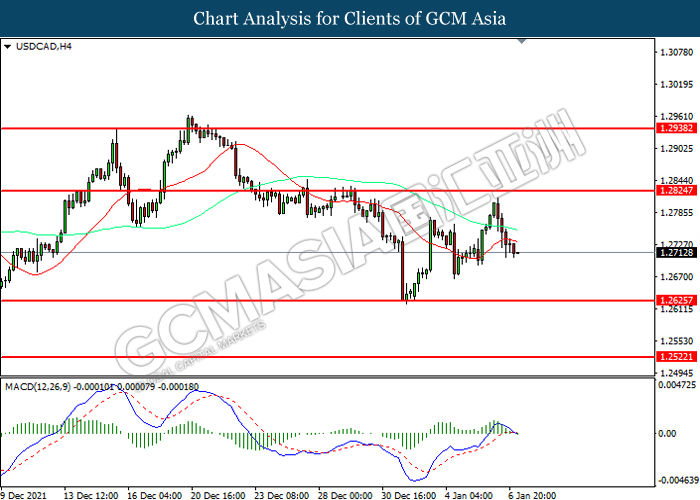Click the 1.28440 price axis value
The image size is (700, 500).
(676, 181)
